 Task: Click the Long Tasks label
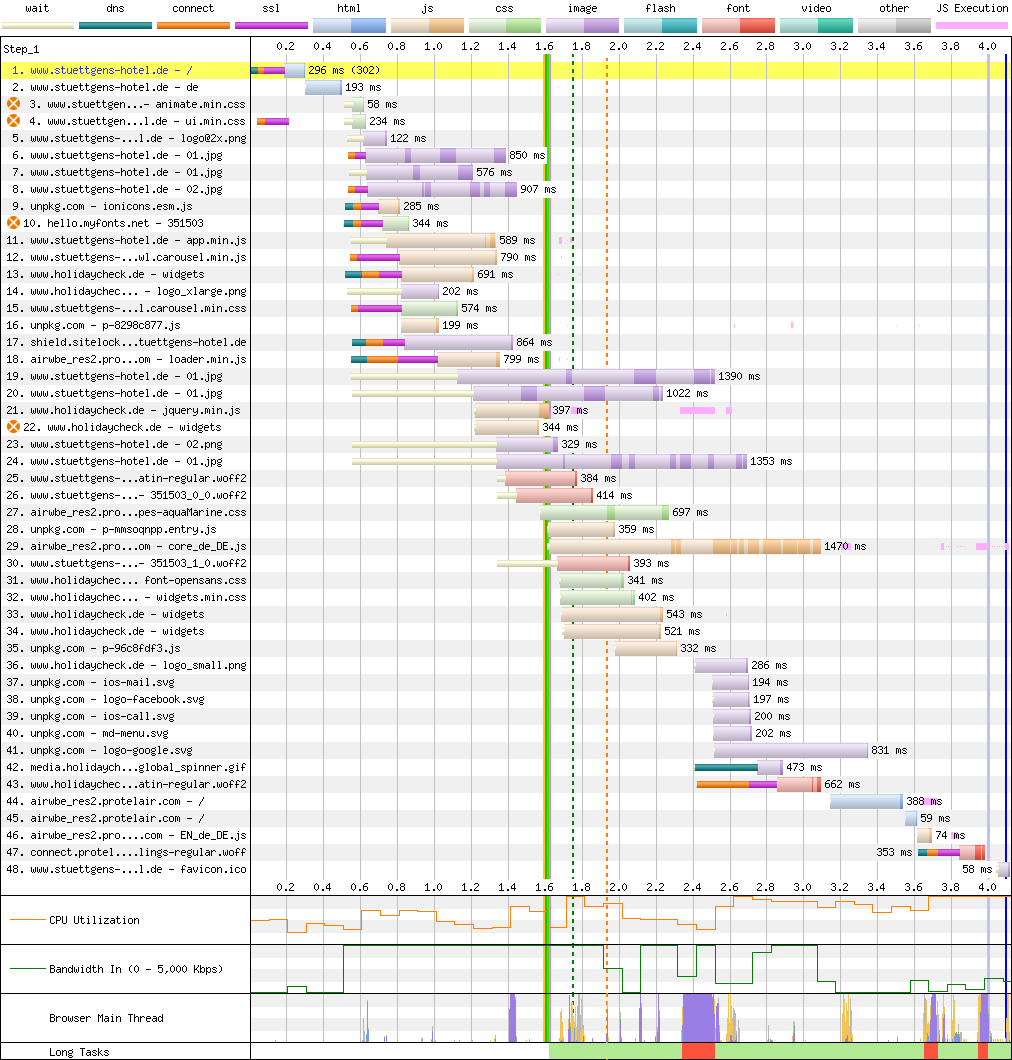point(79,1052)
